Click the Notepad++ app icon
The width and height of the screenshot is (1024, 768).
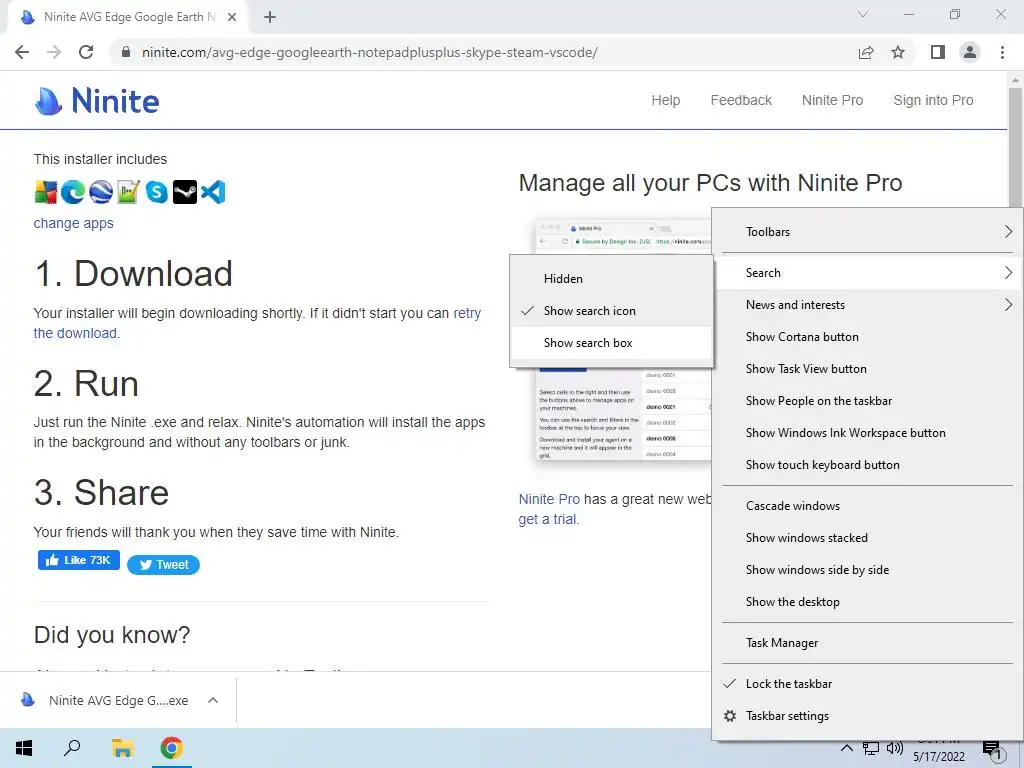tap(129, 192)
